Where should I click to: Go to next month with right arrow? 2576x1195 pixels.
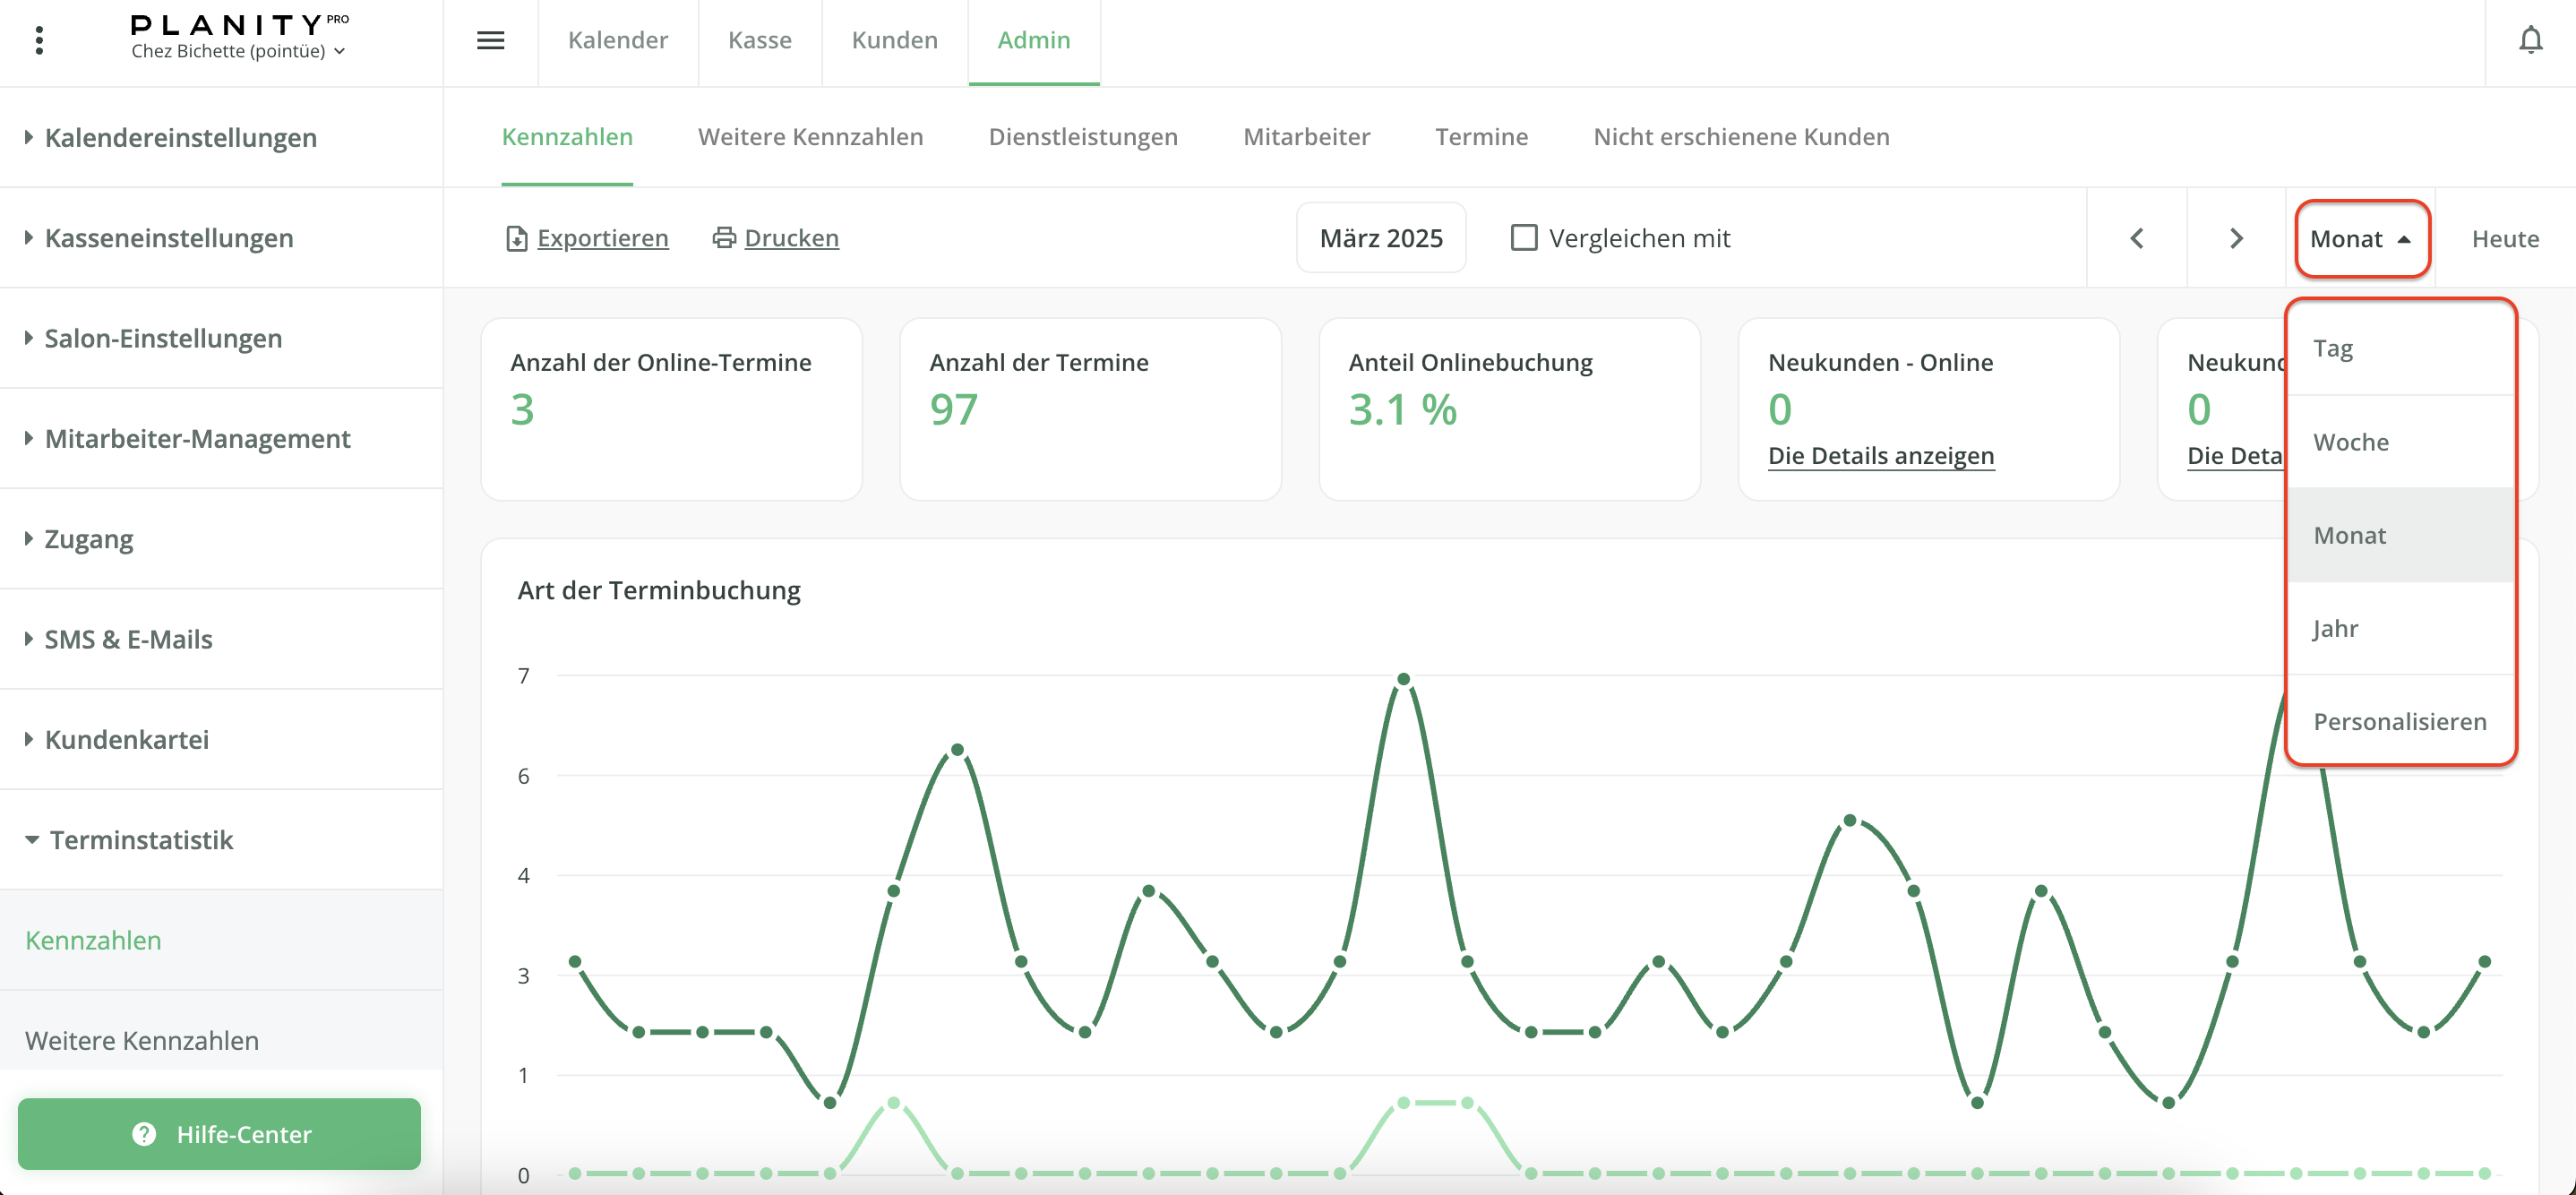[x=2236, y=238]
